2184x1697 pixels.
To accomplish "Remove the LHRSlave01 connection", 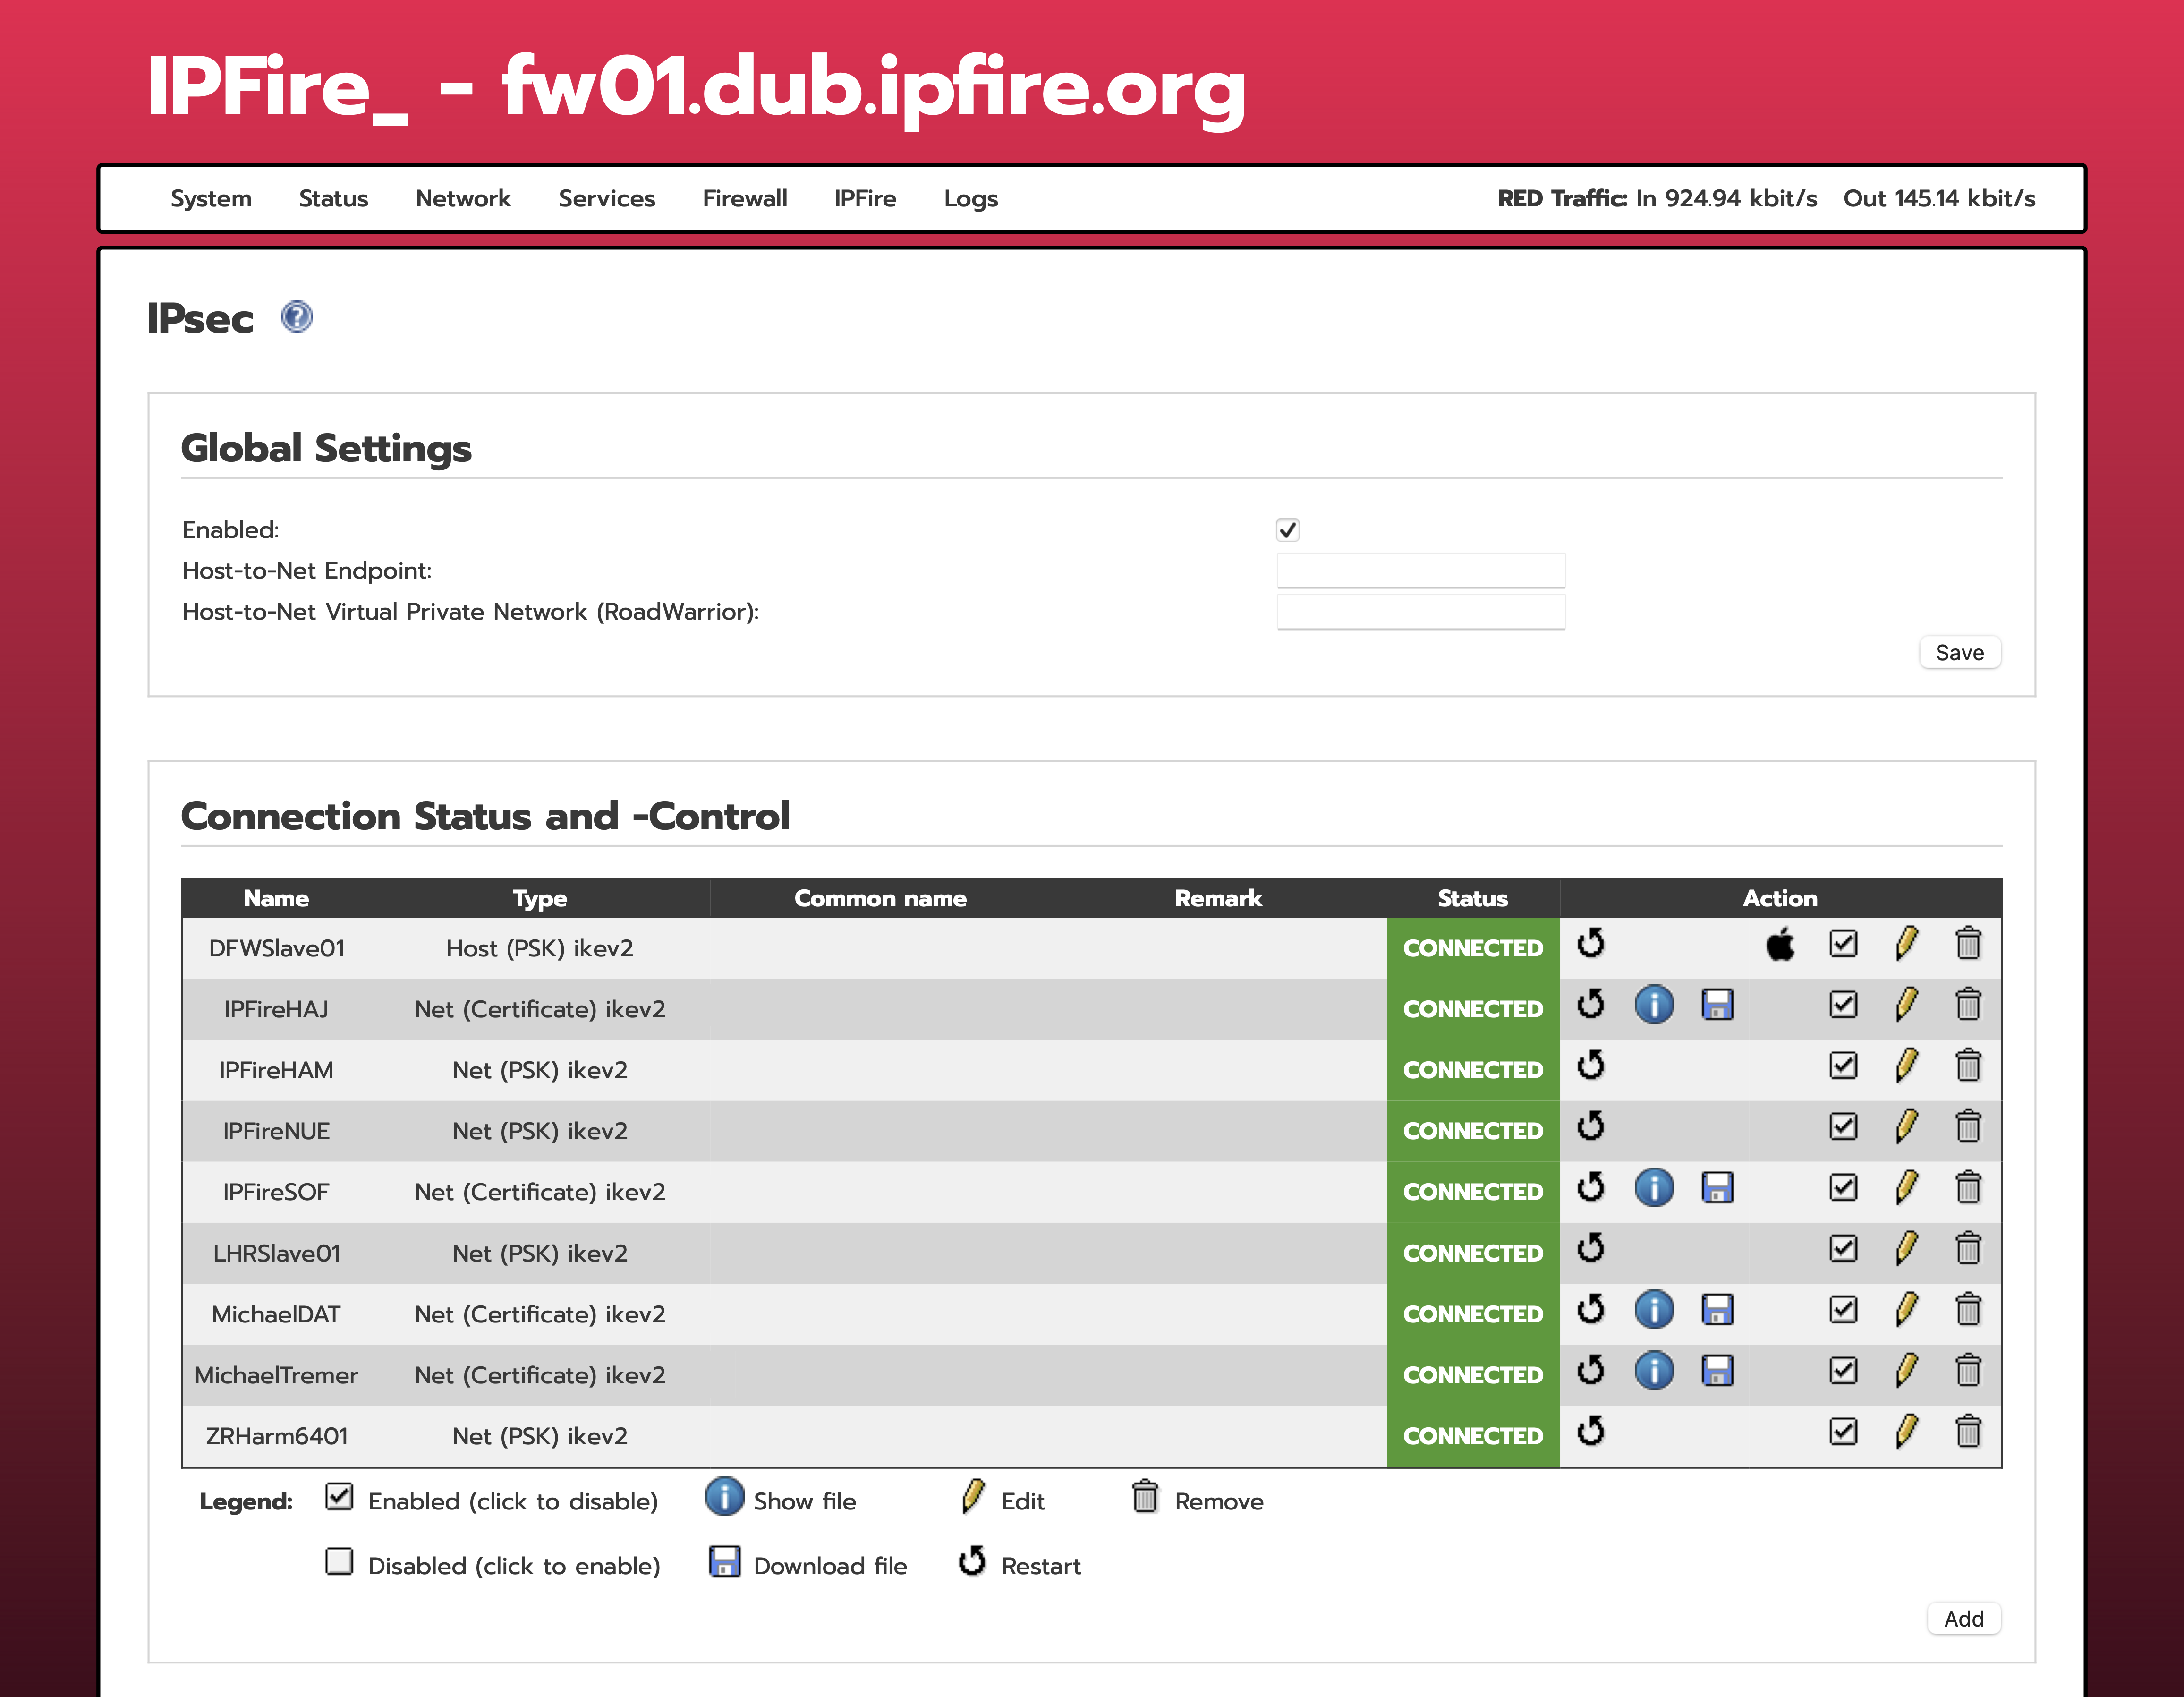I will [1968, 1248].
